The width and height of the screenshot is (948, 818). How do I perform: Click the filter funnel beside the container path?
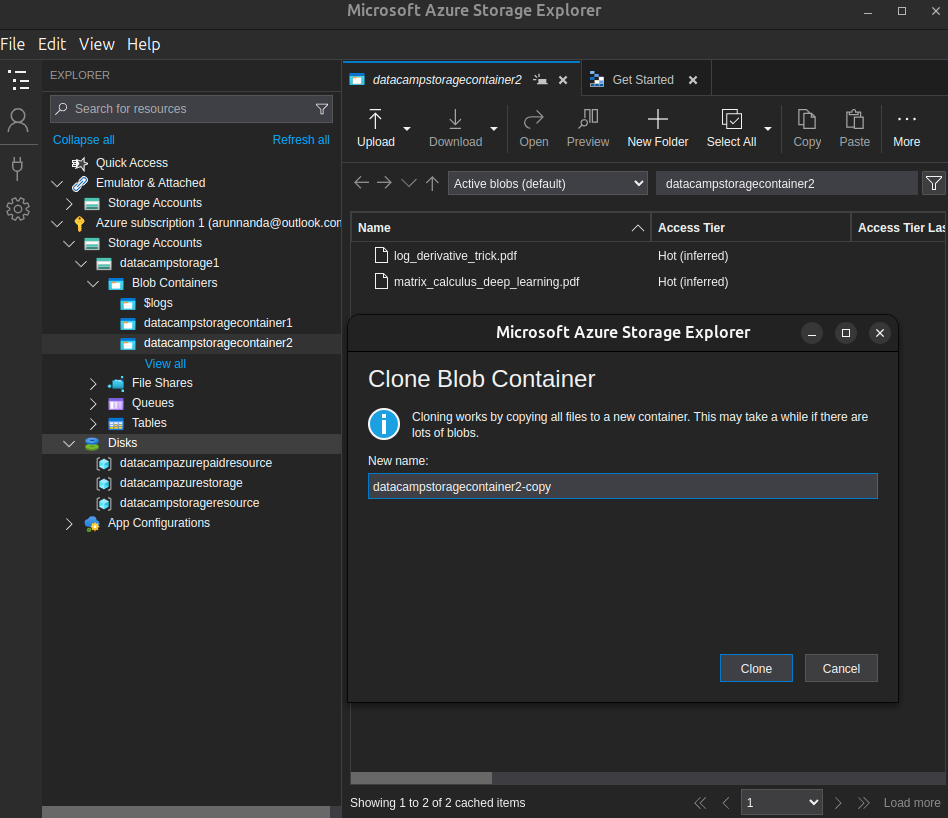pos(933,183)
